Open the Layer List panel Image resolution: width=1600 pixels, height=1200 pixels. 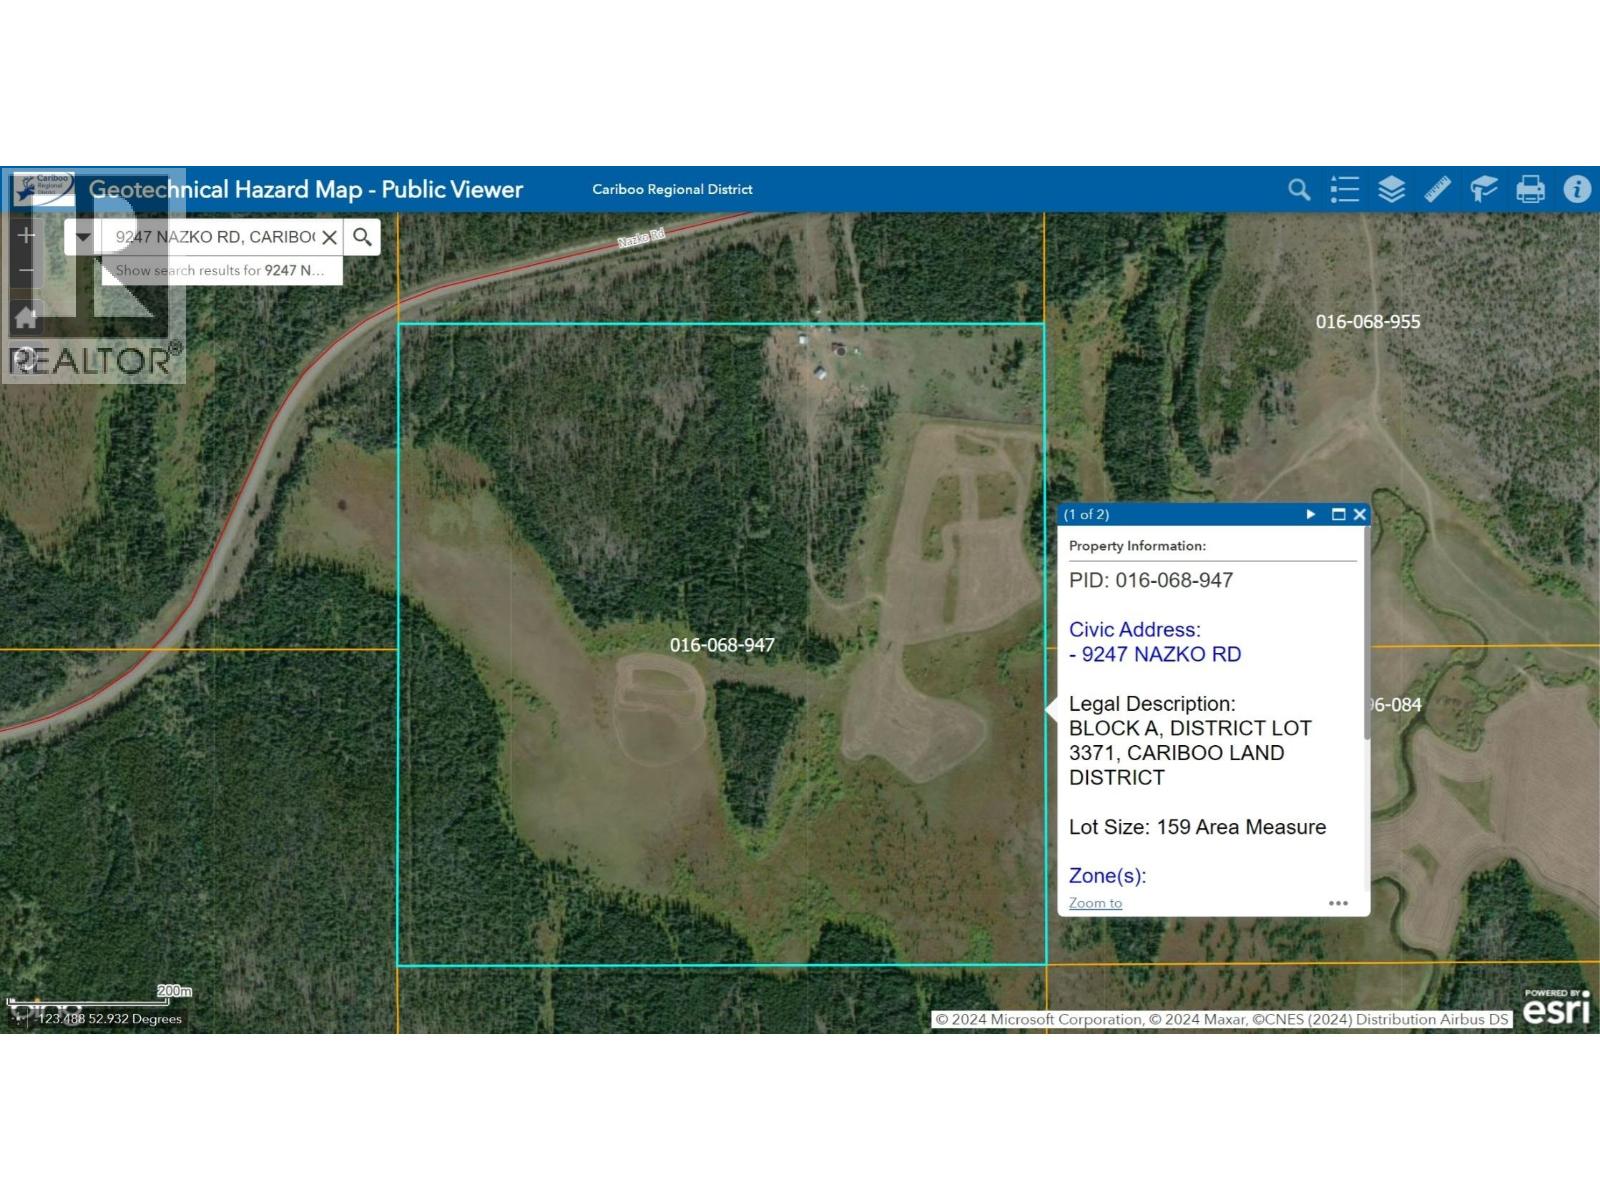1391,189
